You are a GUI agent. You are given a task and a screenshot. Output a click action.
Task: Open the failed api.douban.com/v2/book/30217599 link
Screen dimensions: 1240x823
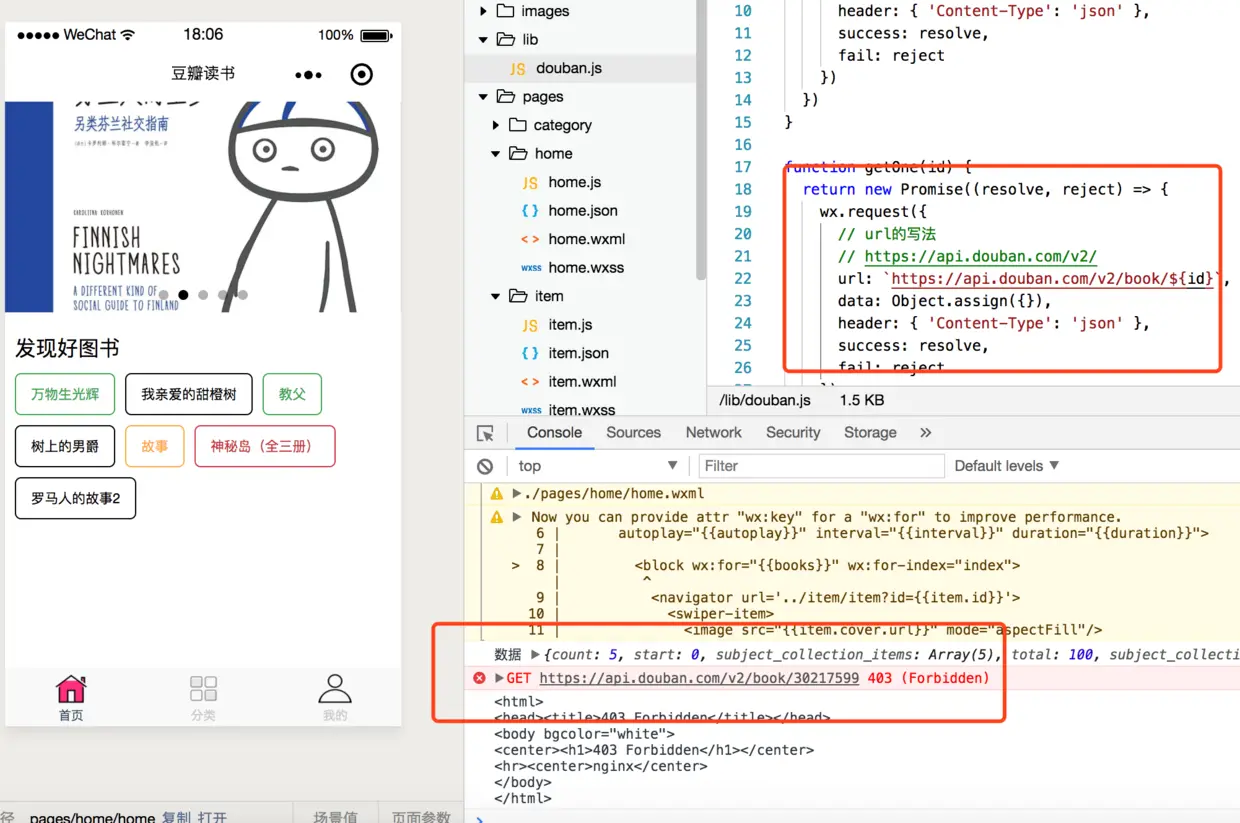coord(699,678)
